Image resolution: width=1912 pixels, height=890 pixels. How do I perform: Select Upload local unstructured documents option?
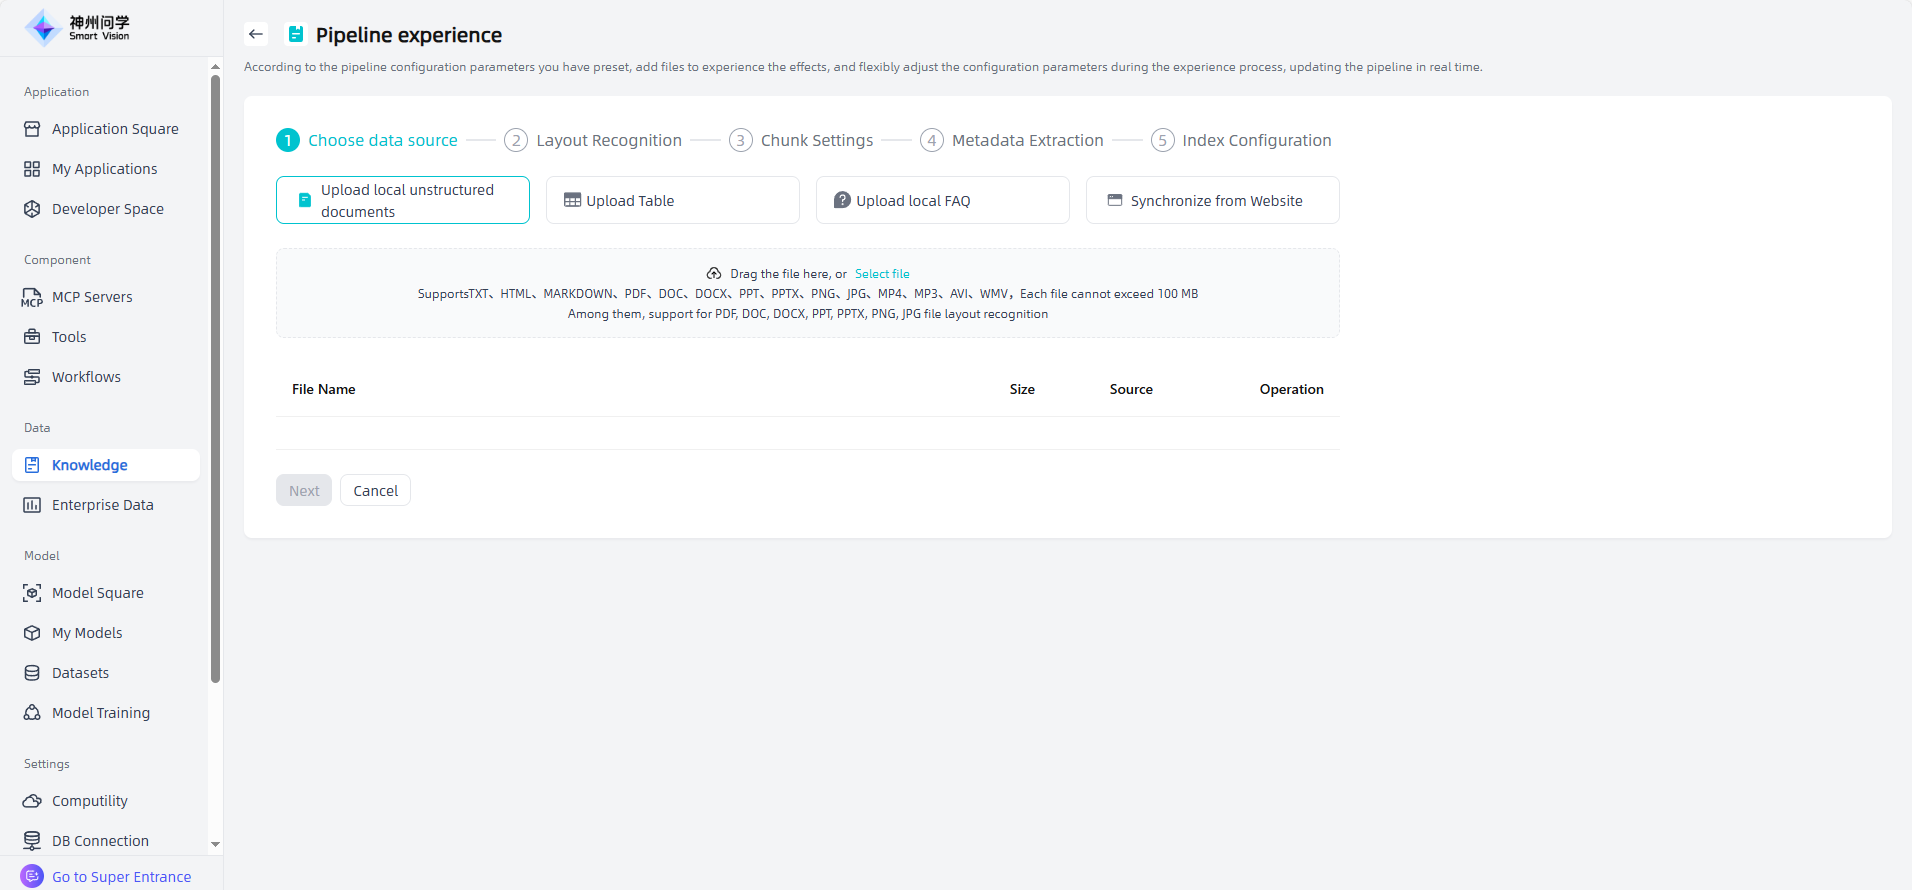coord(402,200)
